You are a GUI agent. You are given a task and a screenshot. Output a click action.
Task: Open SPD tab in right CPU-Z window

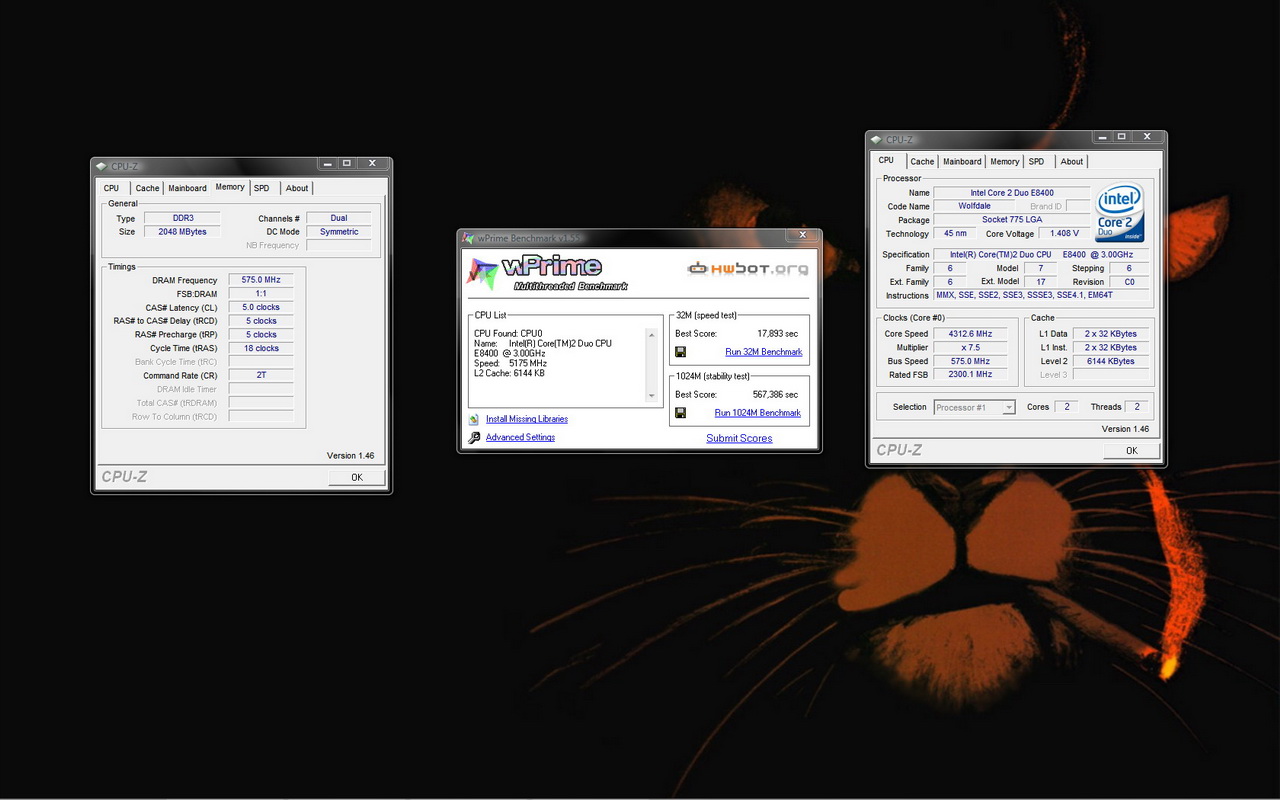pyautogui.click(x=1036, y=161)
